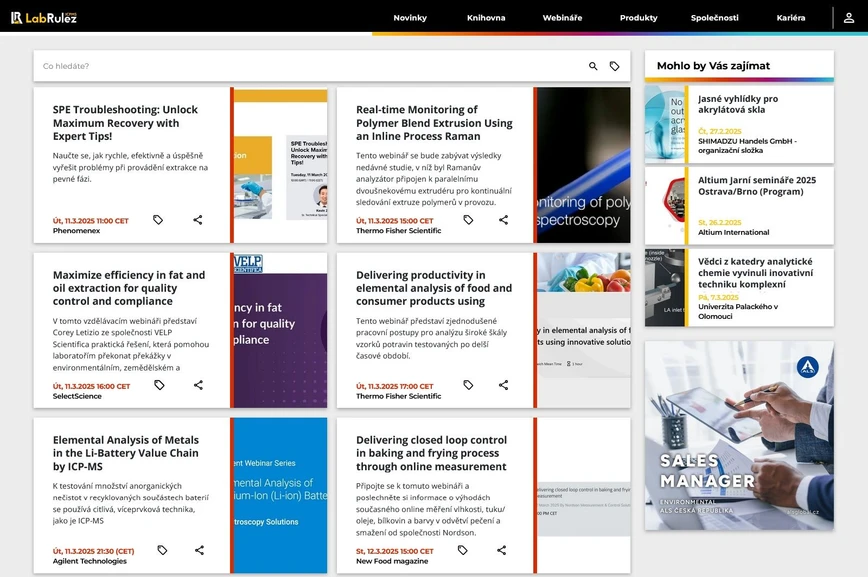Click the New Food magazine label
Screen dimensions: 868x577
392,561
